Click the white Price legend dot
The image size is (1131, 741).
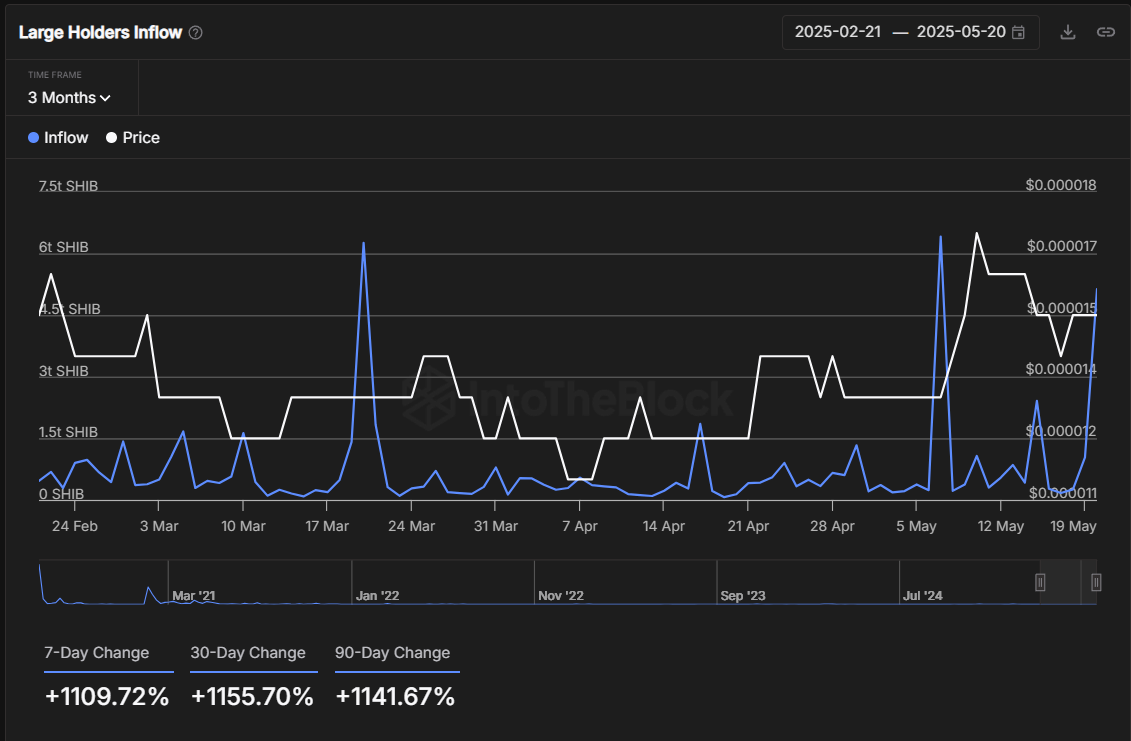click(111, 138)
